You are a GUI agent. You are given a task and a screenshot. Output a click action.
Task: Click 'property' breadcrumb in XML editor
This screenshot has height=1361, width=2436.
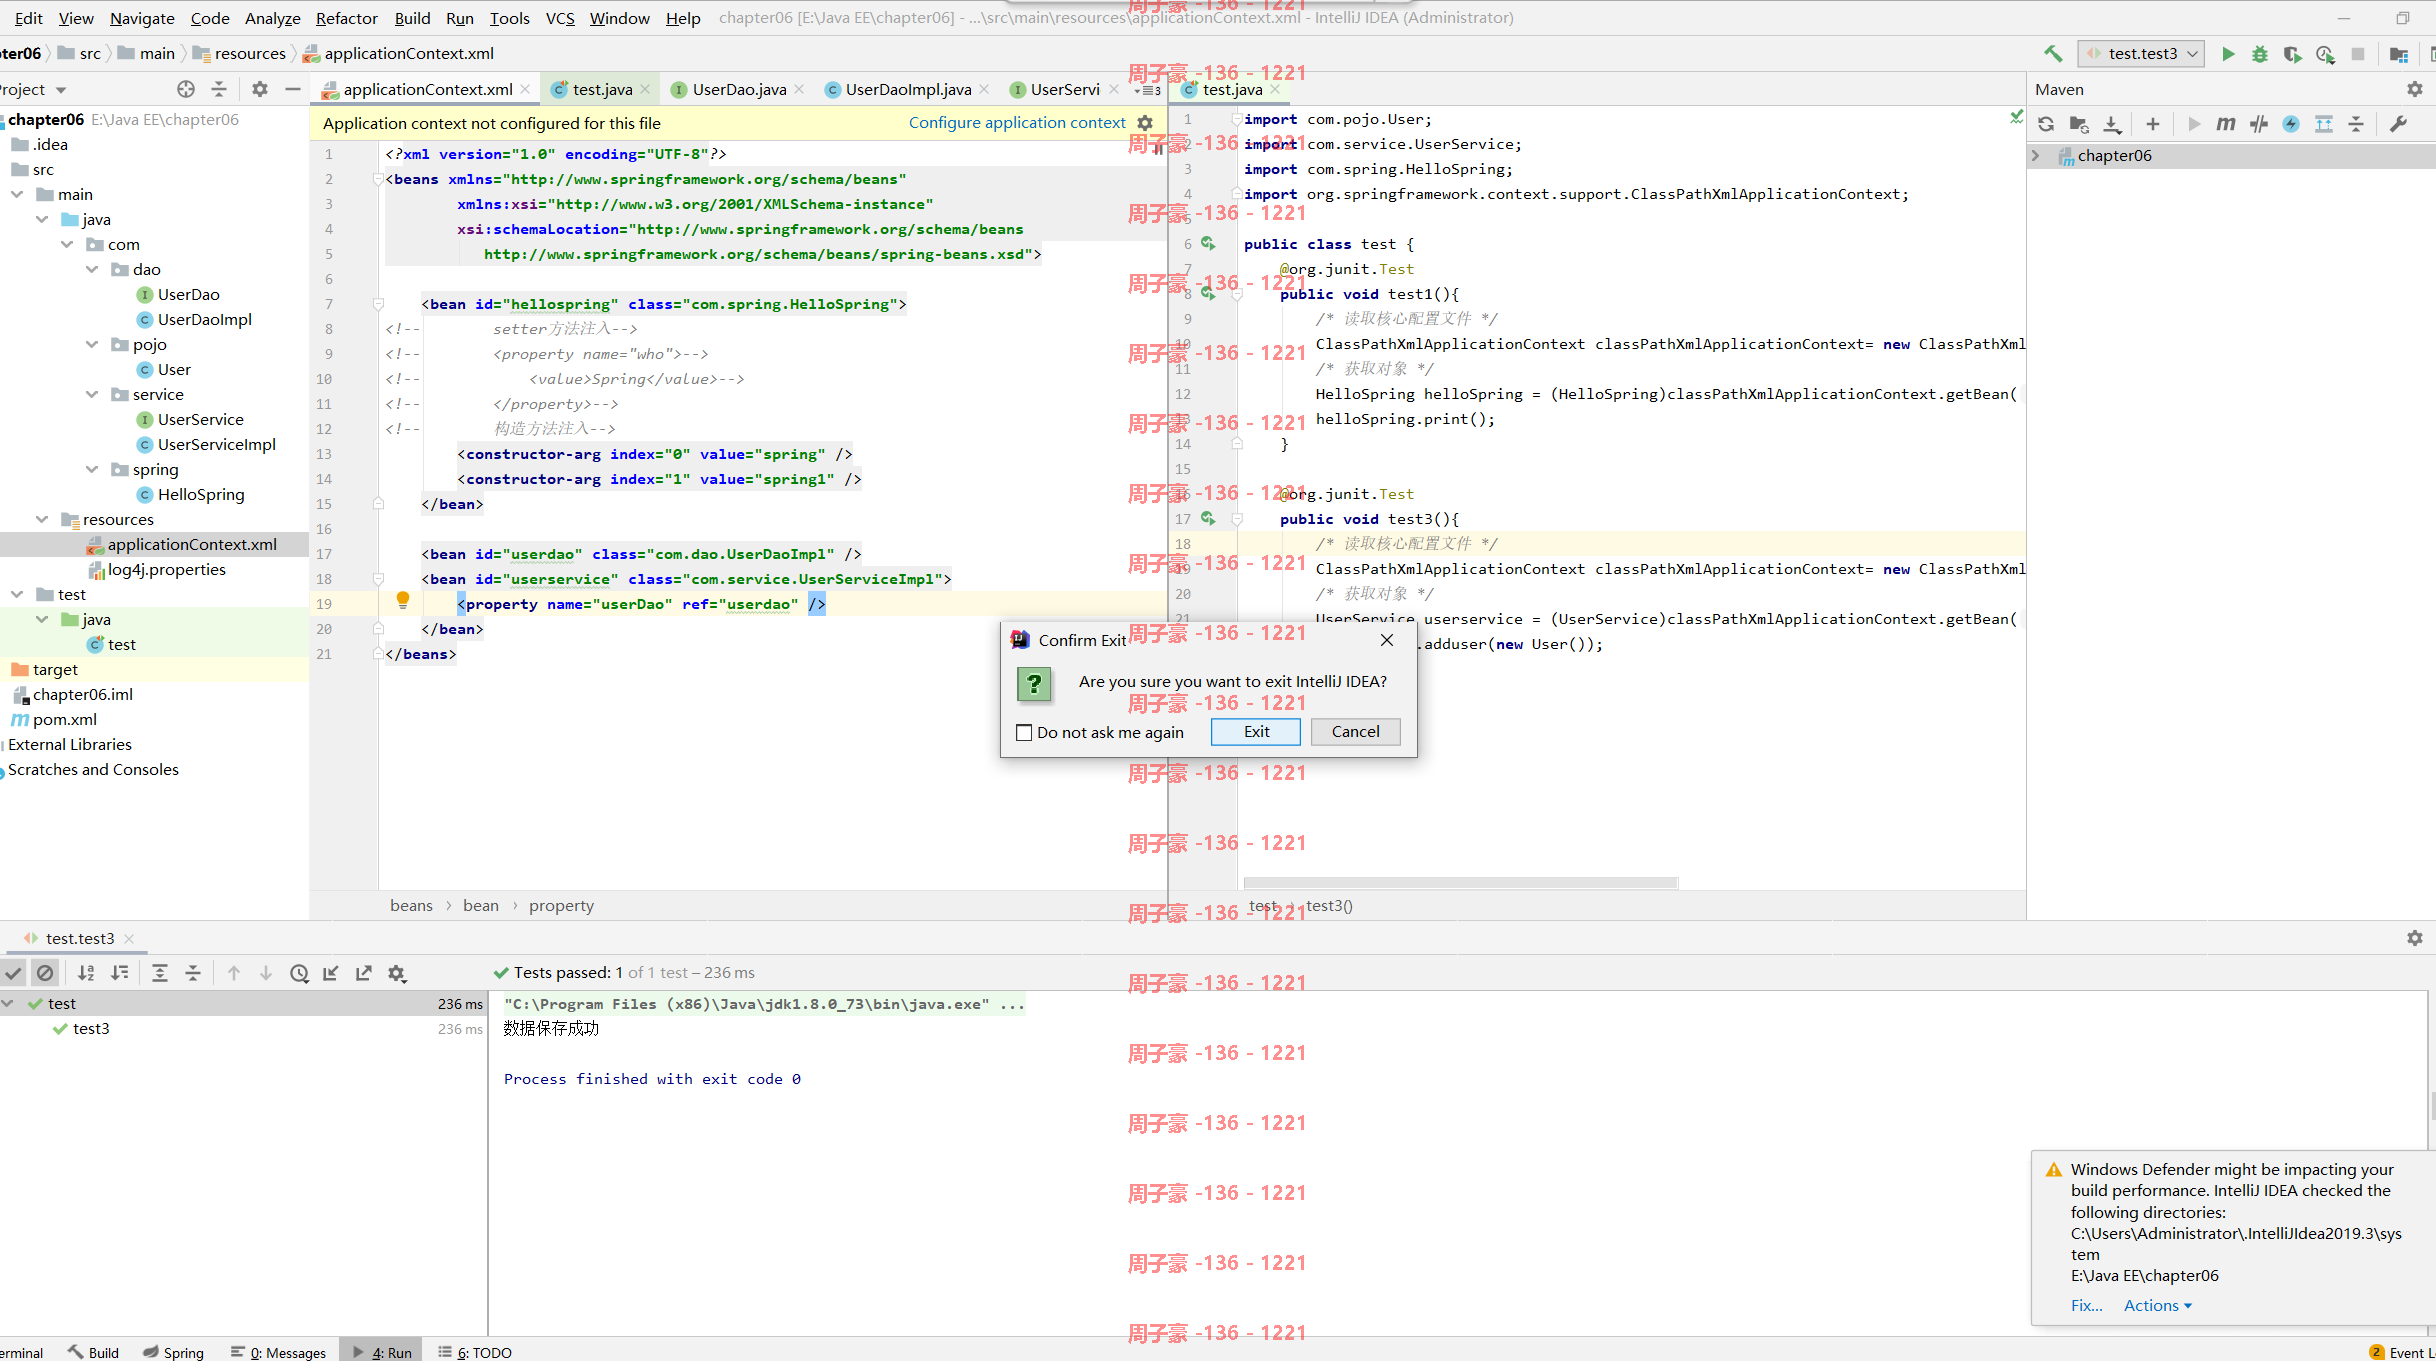561,905
